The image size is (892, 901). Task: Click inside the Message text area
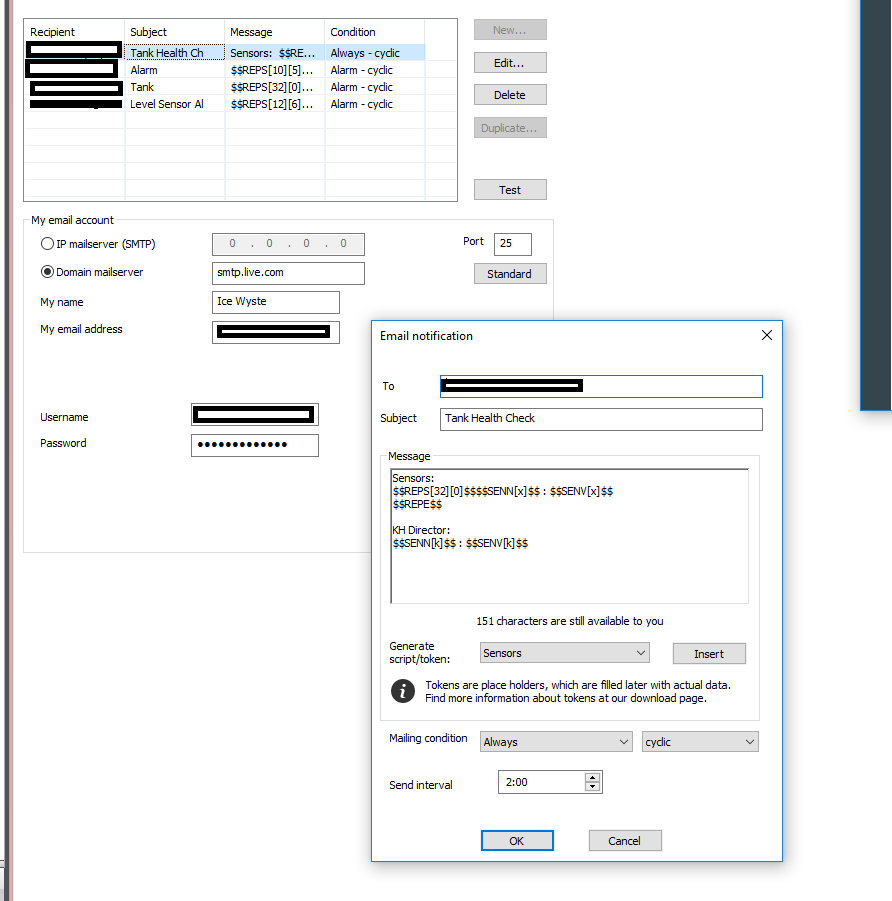[x=570, y=536]
